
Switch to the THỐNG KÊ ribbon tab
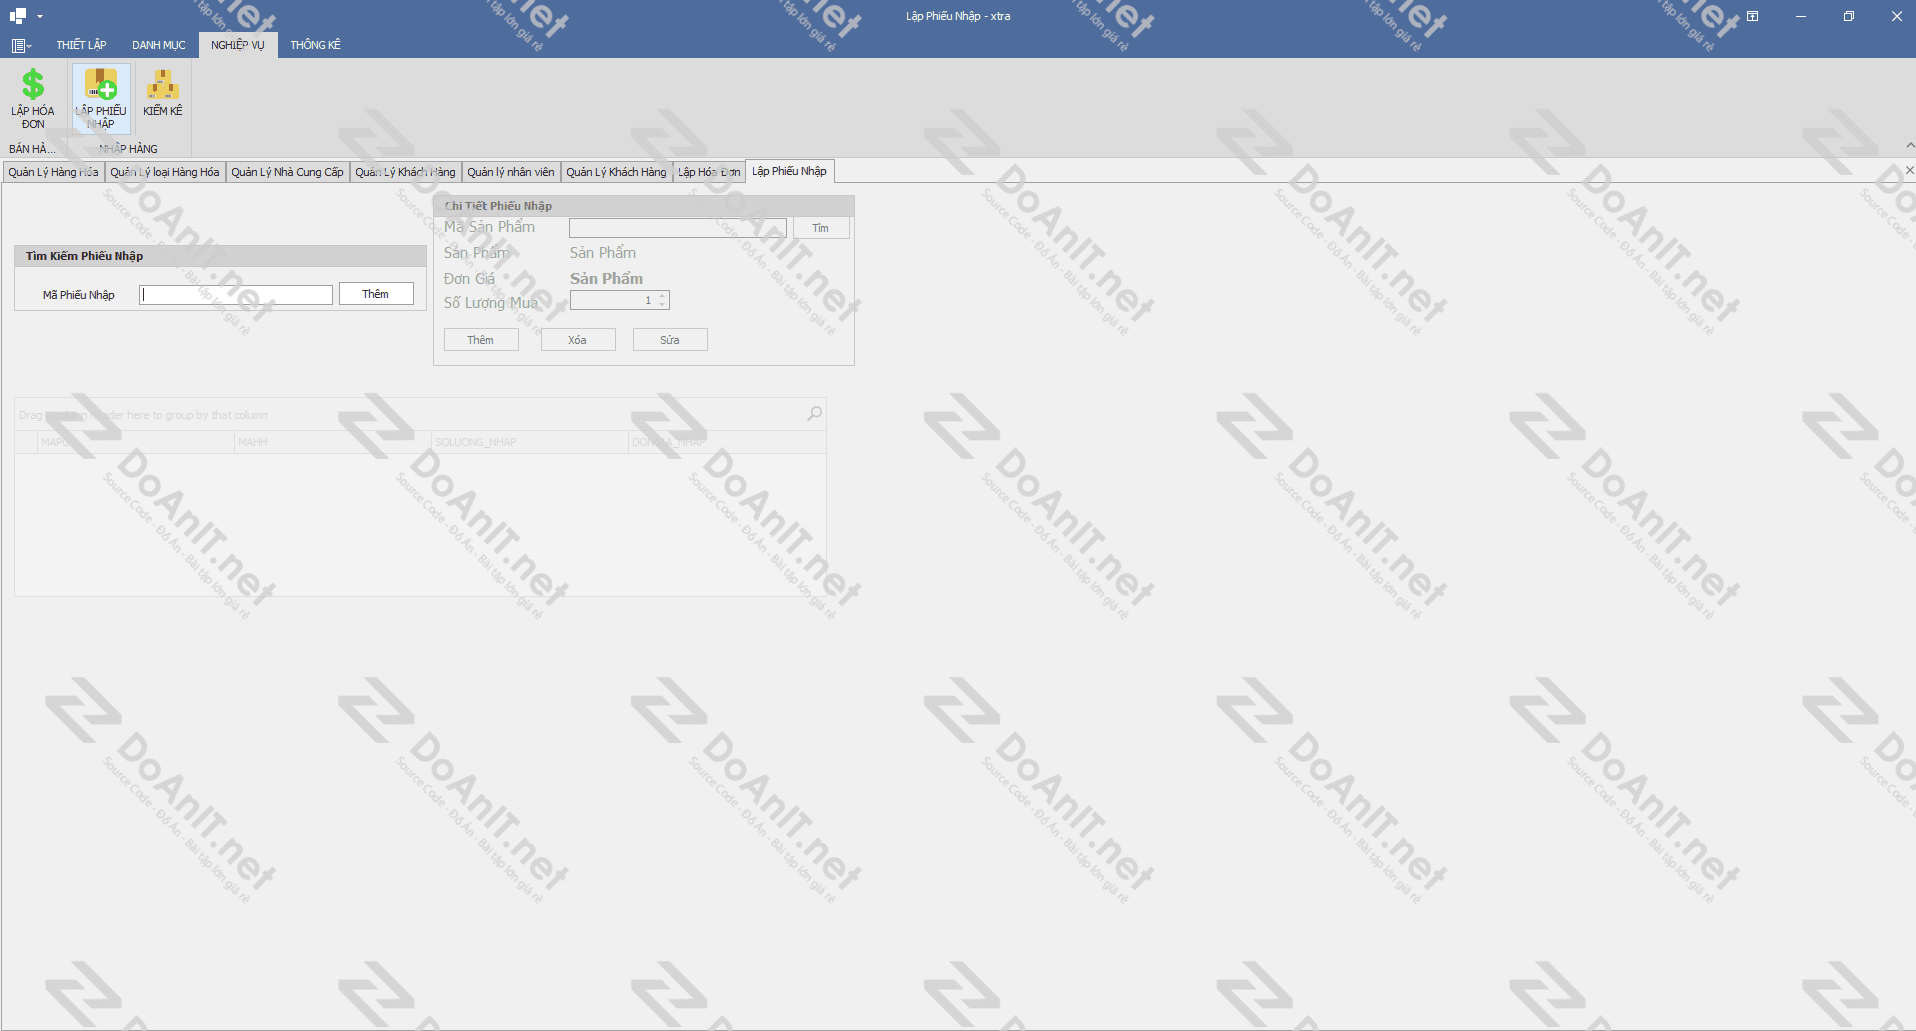(x=316, y=45)
